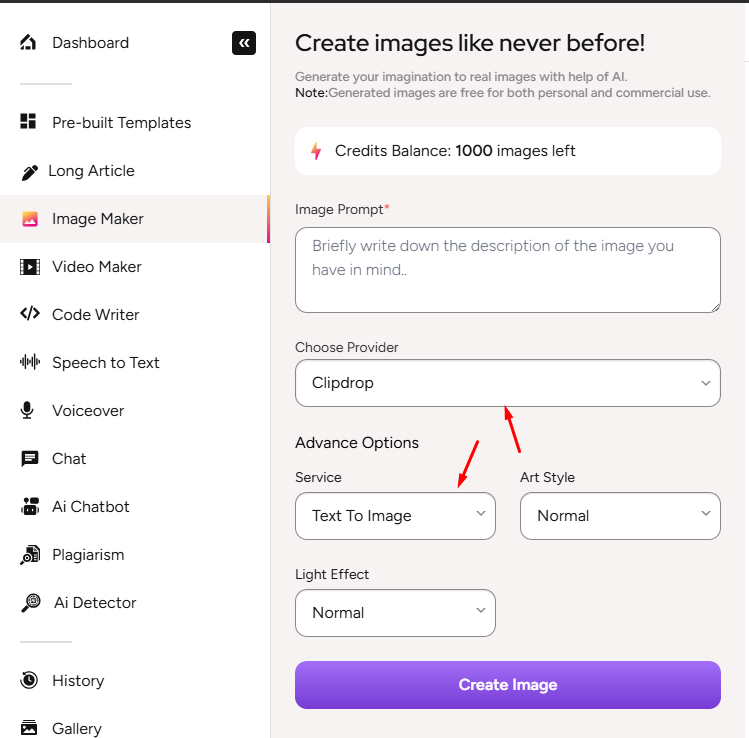Click the Plagiarism document search icon

(x=30, y=554)
